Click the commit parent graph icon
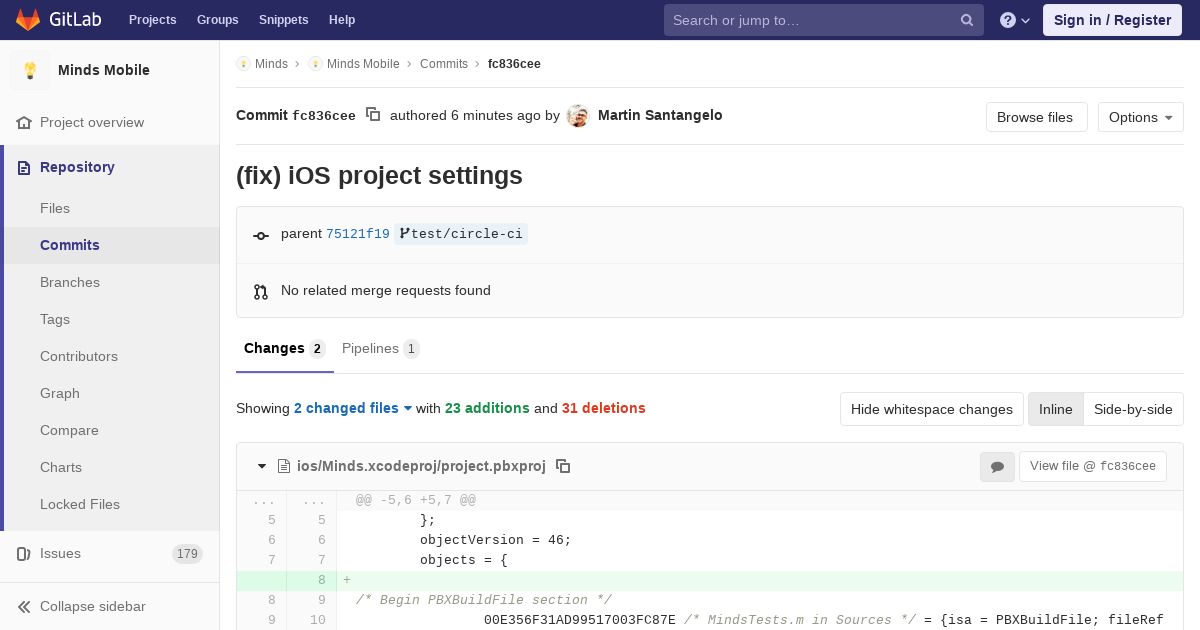1200x630 pixels. click(261, 235)
